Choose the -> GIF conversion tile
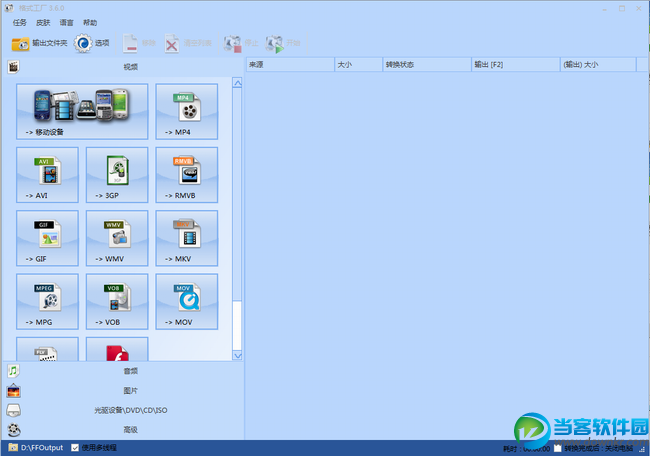The image size is (650, 456). [x=47, y=238]
